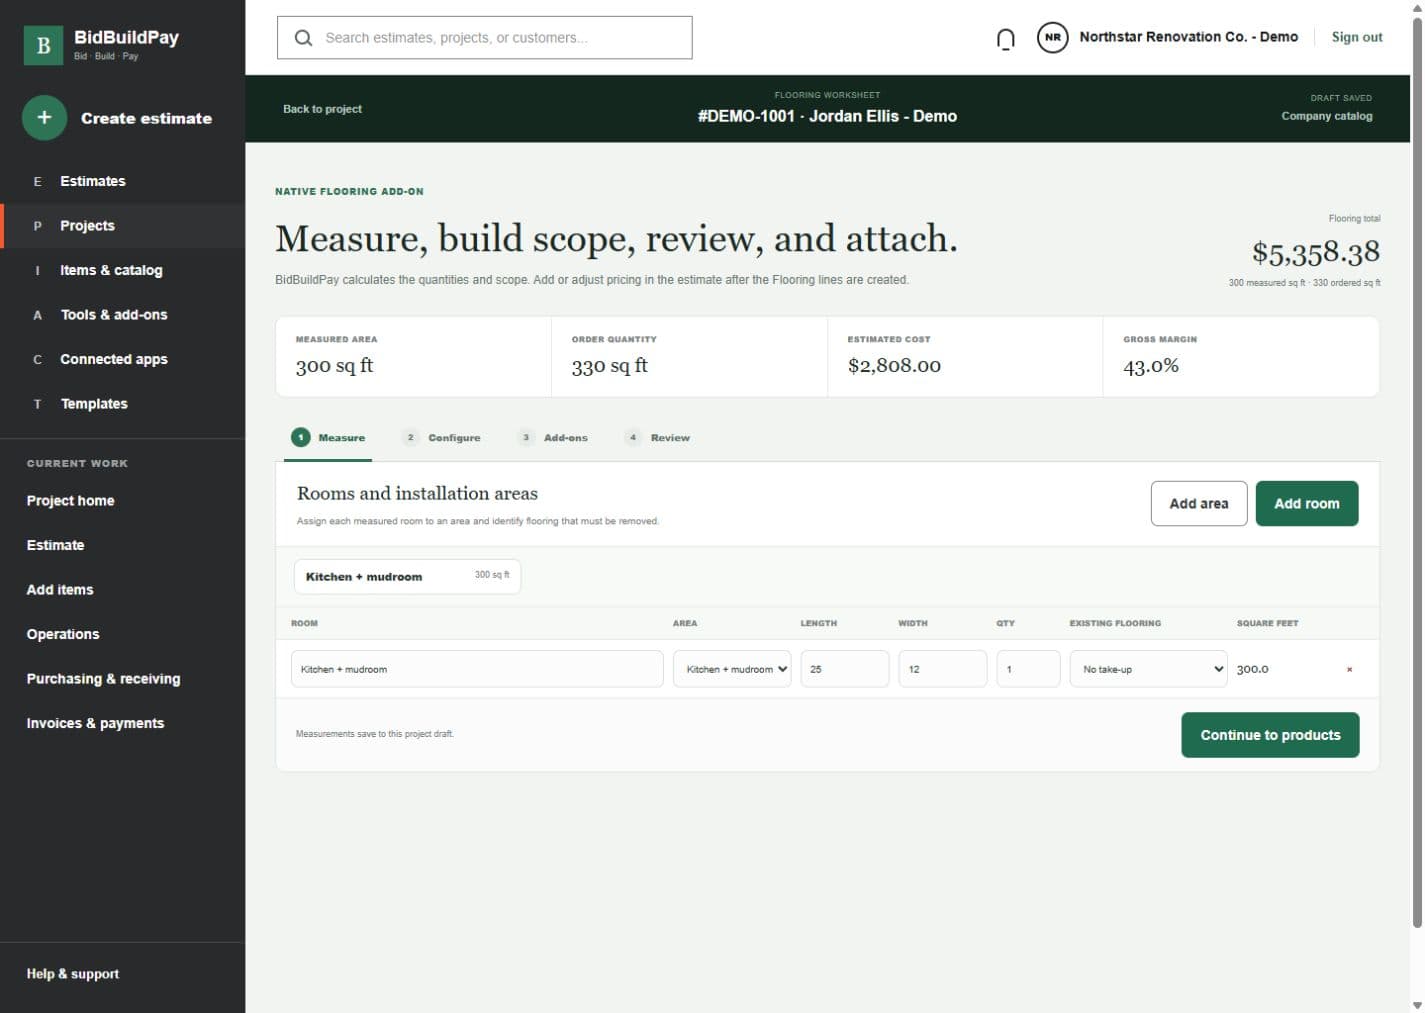Click the Create estimate label
The image size is (1425, 1013).
[146, 118]
